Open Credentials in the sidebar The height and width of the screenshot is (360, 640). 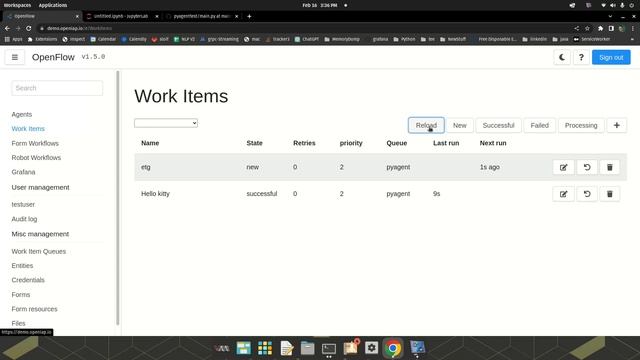click(28, 280)
